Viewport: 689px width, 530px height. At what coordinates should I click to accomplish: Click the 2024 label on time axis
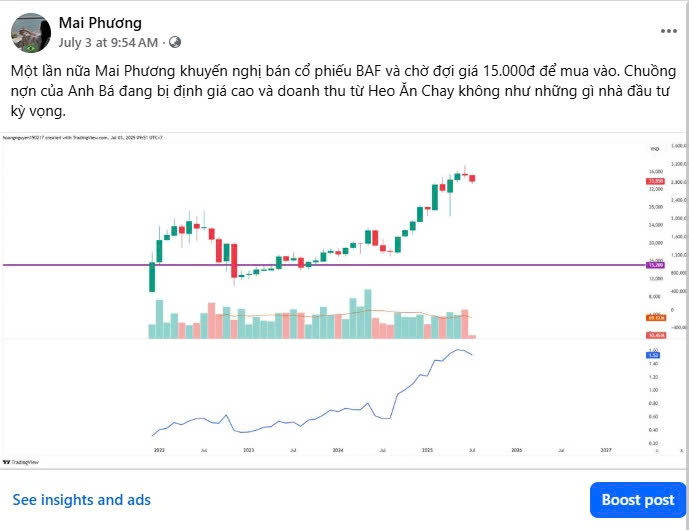(338, 451)
